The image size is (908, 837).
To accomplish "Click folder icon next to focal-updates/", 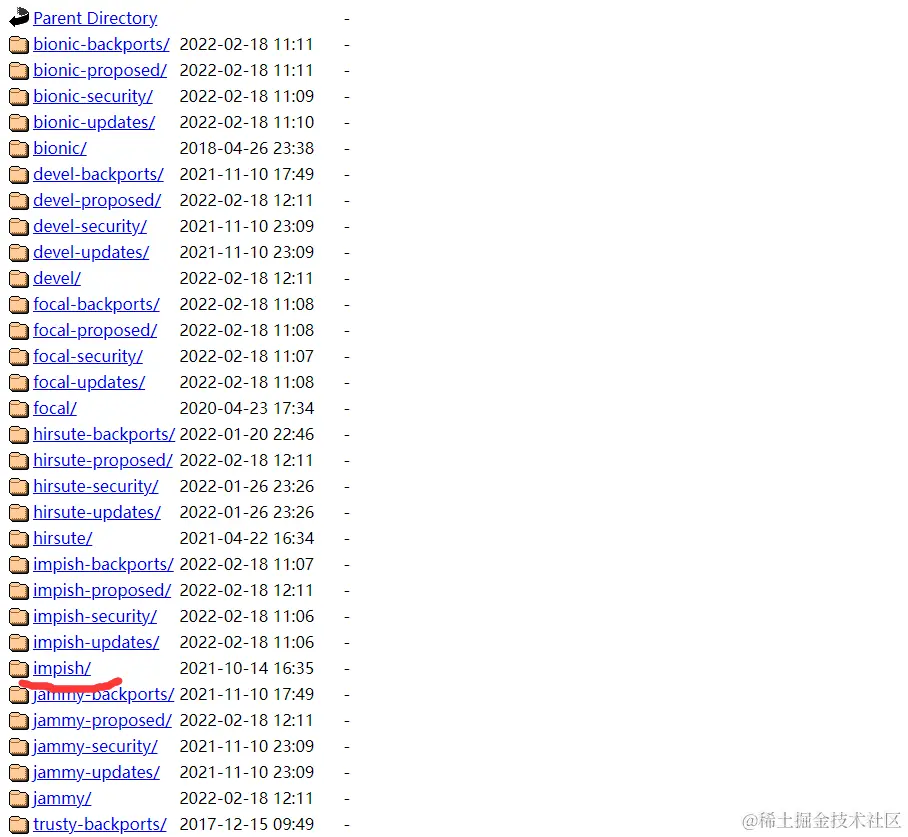I will coord(19,383).
